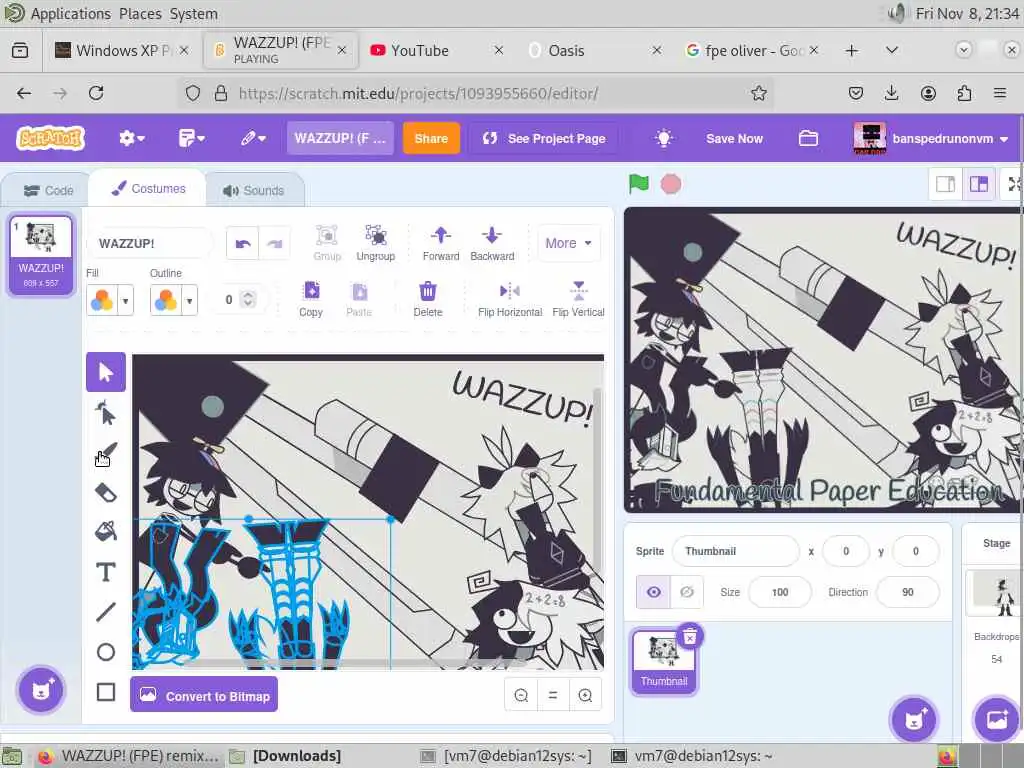This screenshot has height=768, width=1024.
Task: Switch to Windows XP browser tab
Action: tap(122, 50)
